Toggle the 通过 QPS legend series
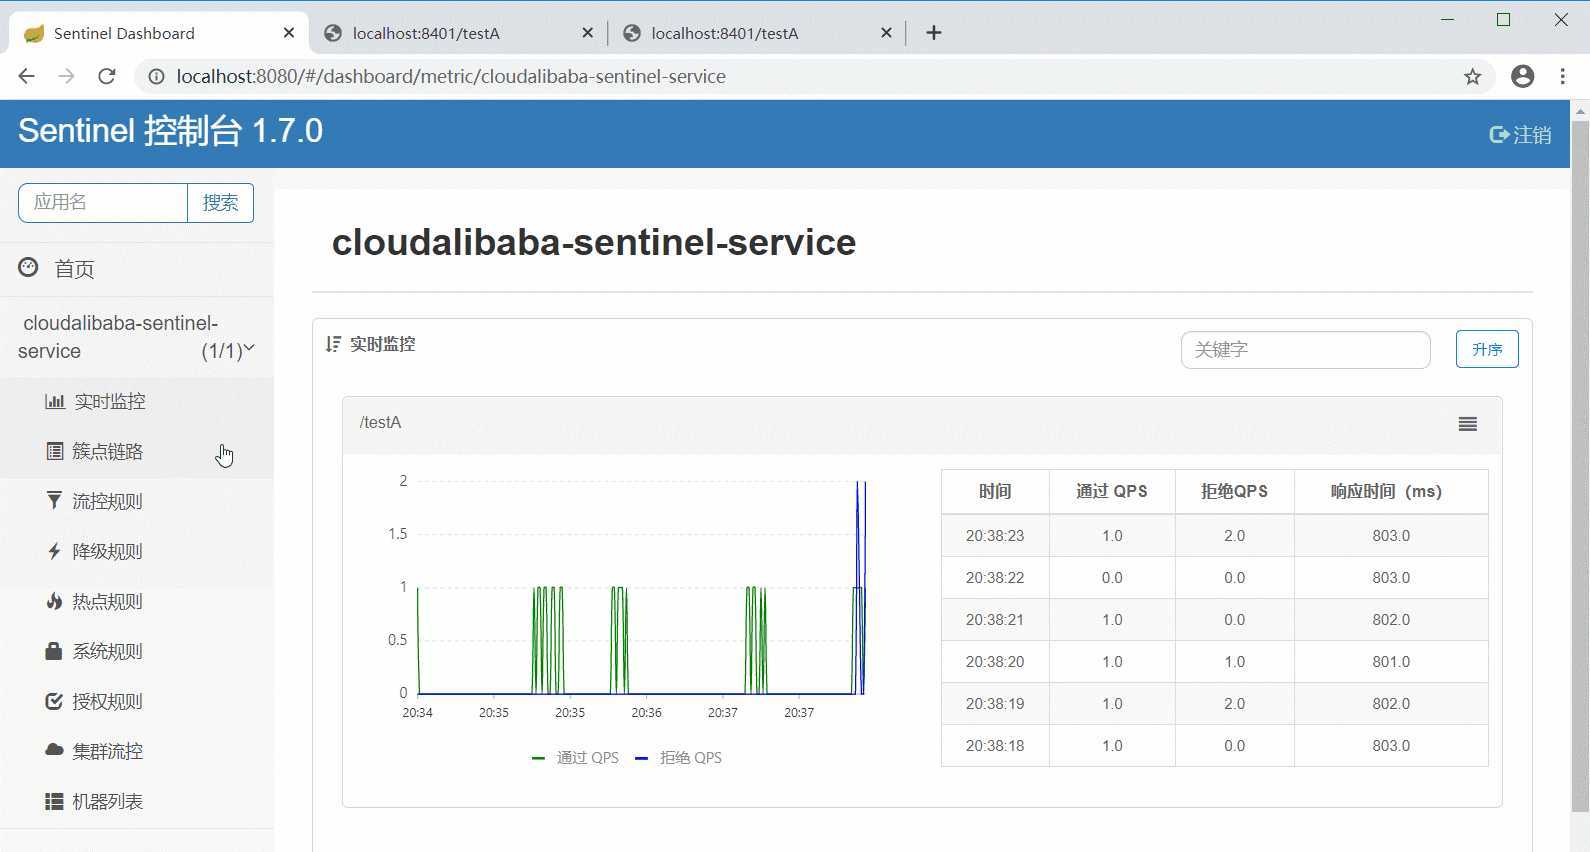1590x852 pixels. pos(576,757)
